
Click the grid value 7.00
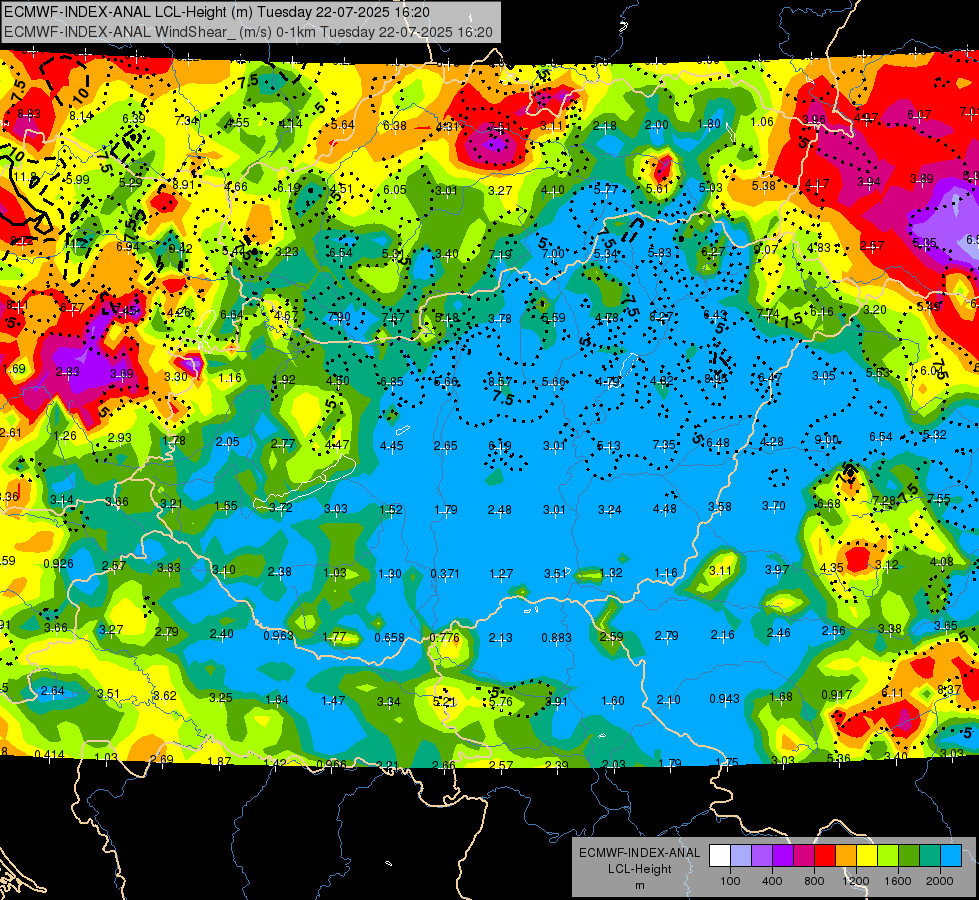point(553,254)
